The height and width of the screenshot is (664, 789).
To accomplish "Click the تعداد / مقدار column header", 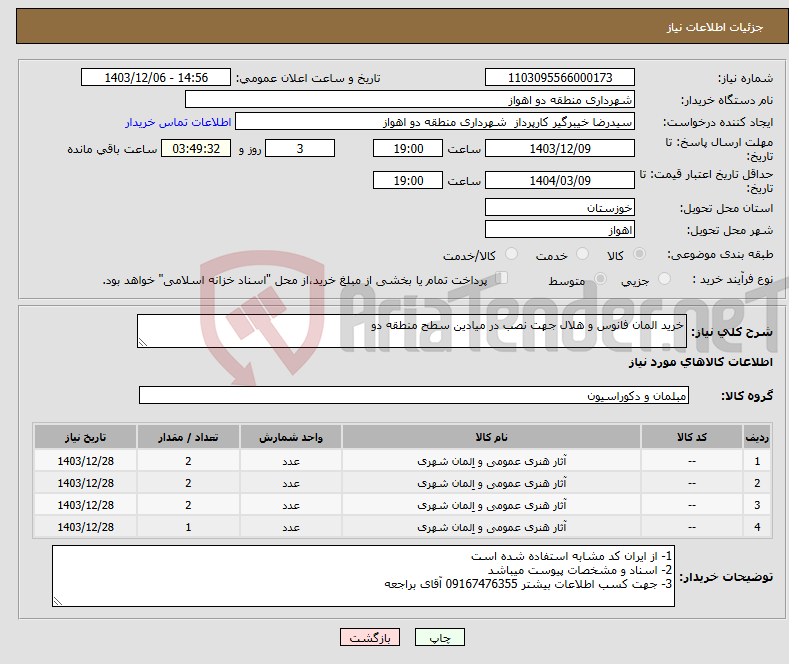I will tap(188, 437).
